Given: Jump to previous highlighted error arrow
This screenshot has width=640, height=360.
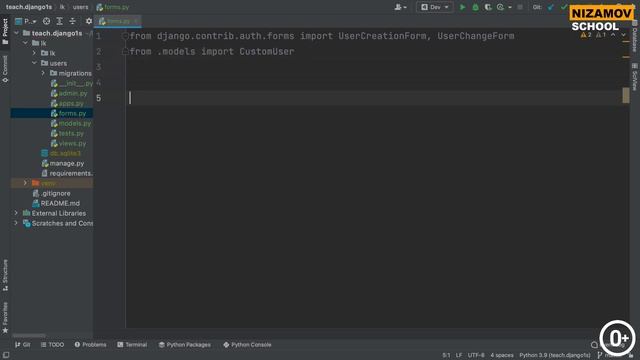Looking at the screenshot, I should pos(613,35).
